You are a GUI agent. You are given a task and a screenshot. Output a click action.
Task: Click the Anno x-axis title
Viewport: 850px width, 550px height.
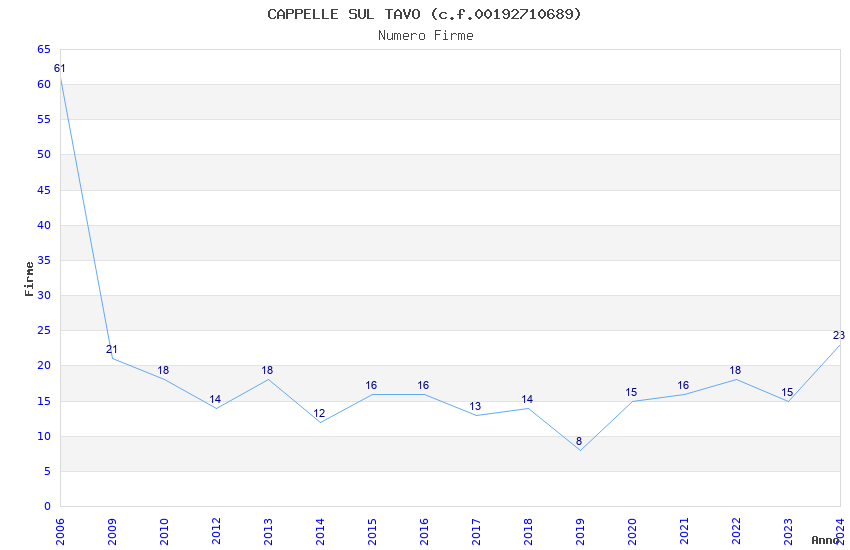(825, 540)
